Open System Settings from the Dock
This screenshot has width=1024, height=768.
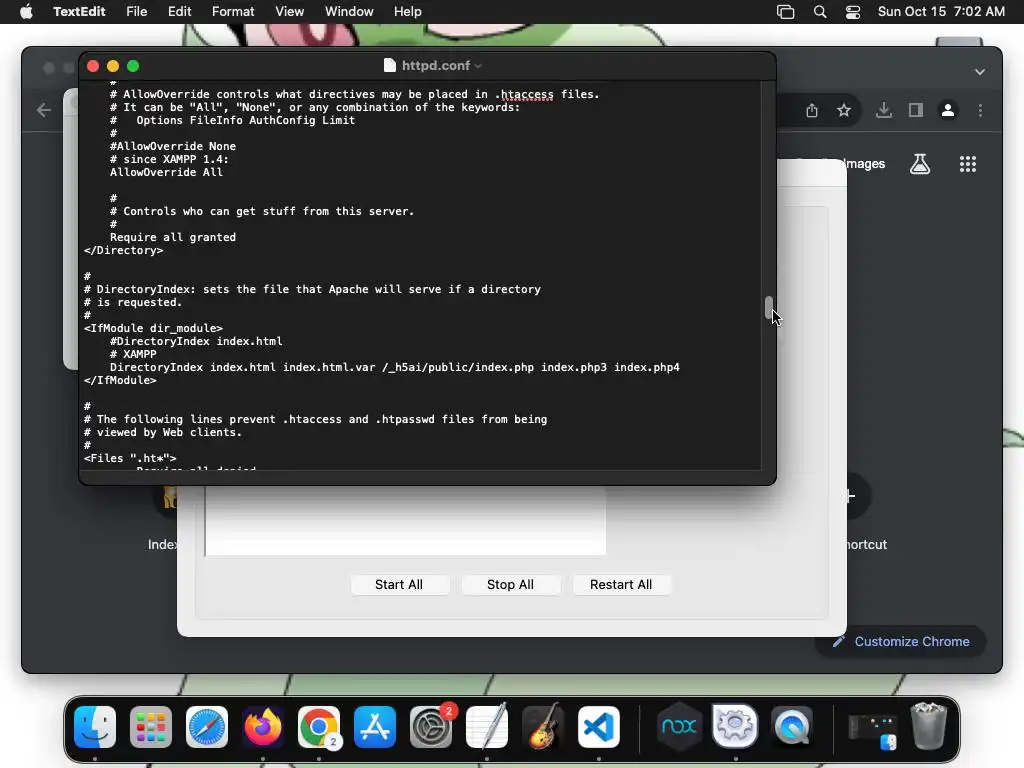(x=431, y=727)
